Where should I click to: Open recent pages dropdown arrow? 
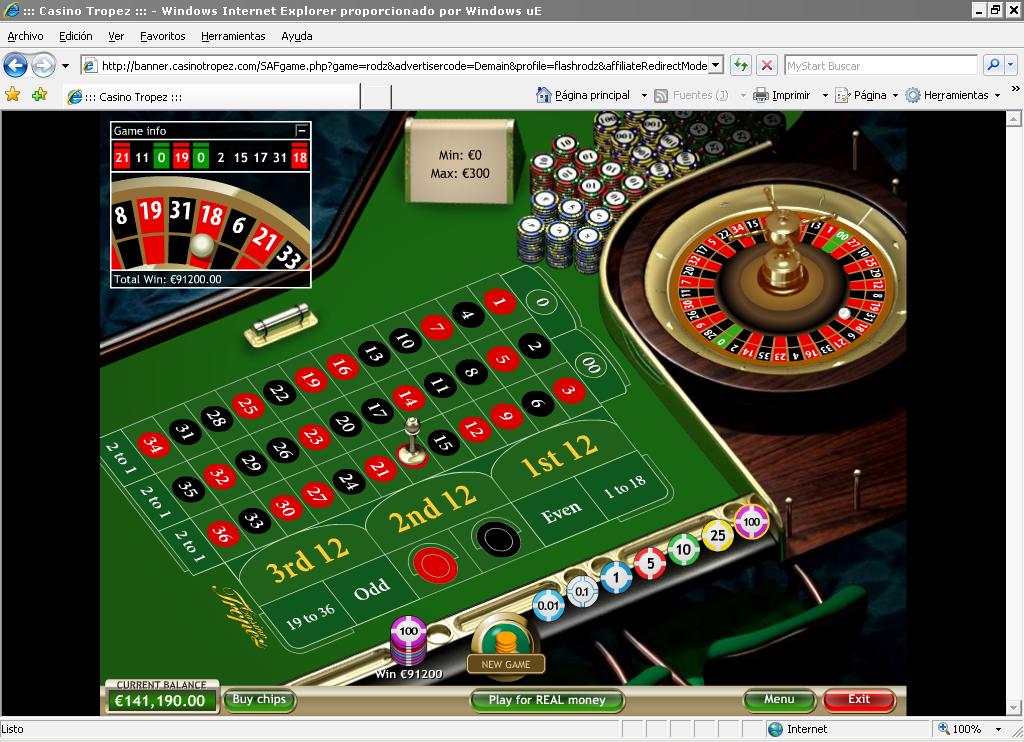point(65,66)
